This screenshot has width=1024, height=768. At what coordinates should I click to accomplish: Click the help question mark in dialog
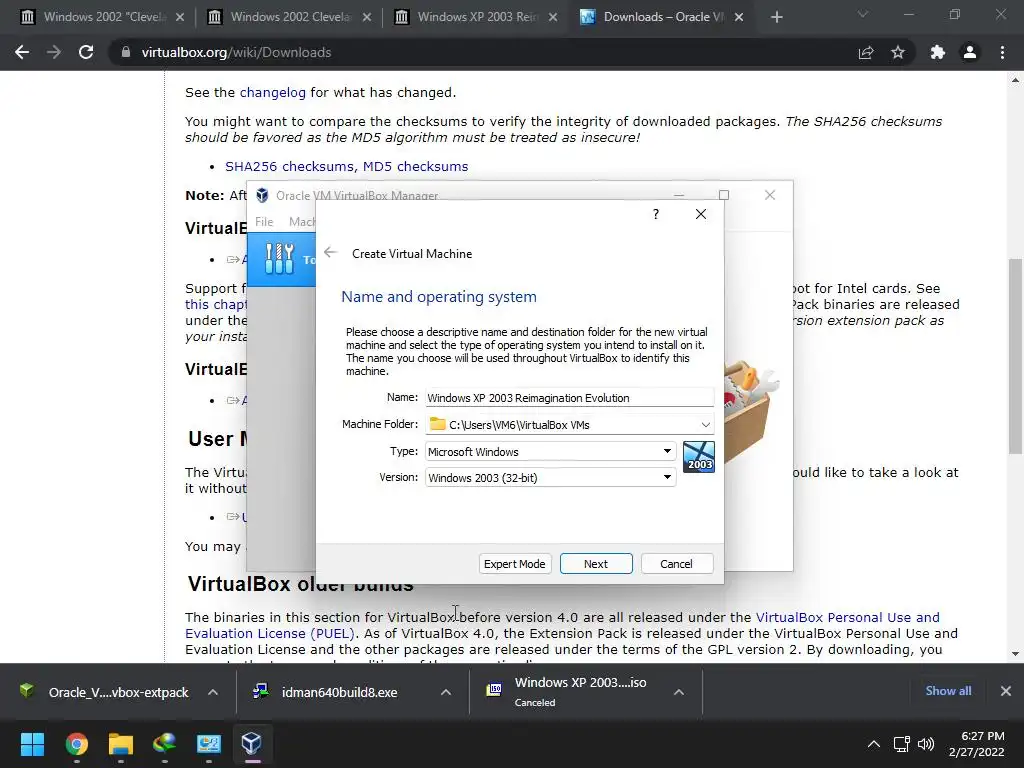[656, 214]
